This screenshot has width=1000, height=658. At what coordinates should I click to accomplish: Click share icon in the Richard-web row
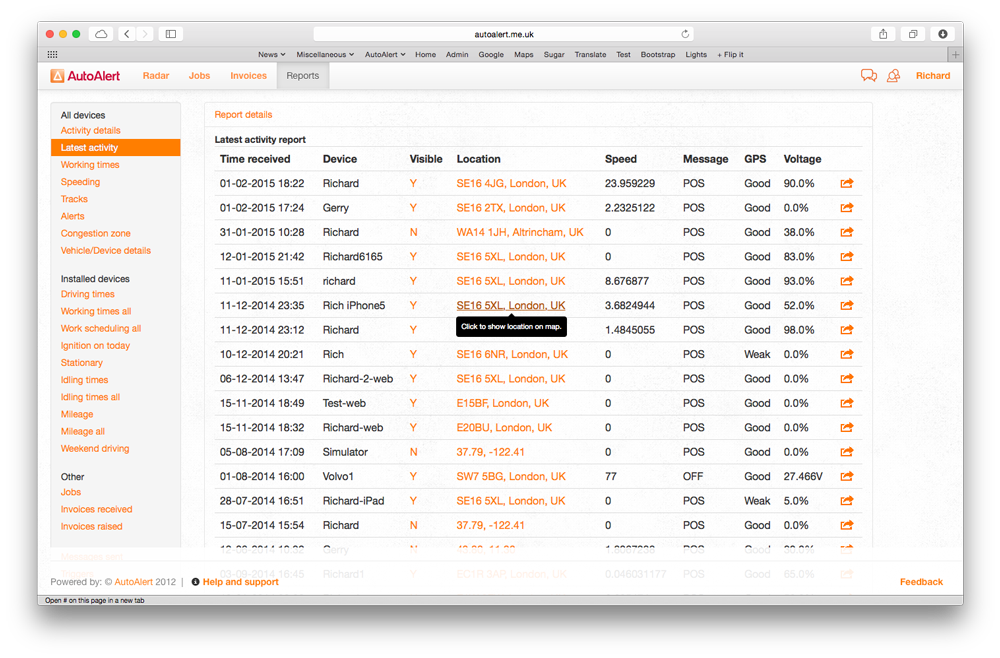(x=846, y=428)
